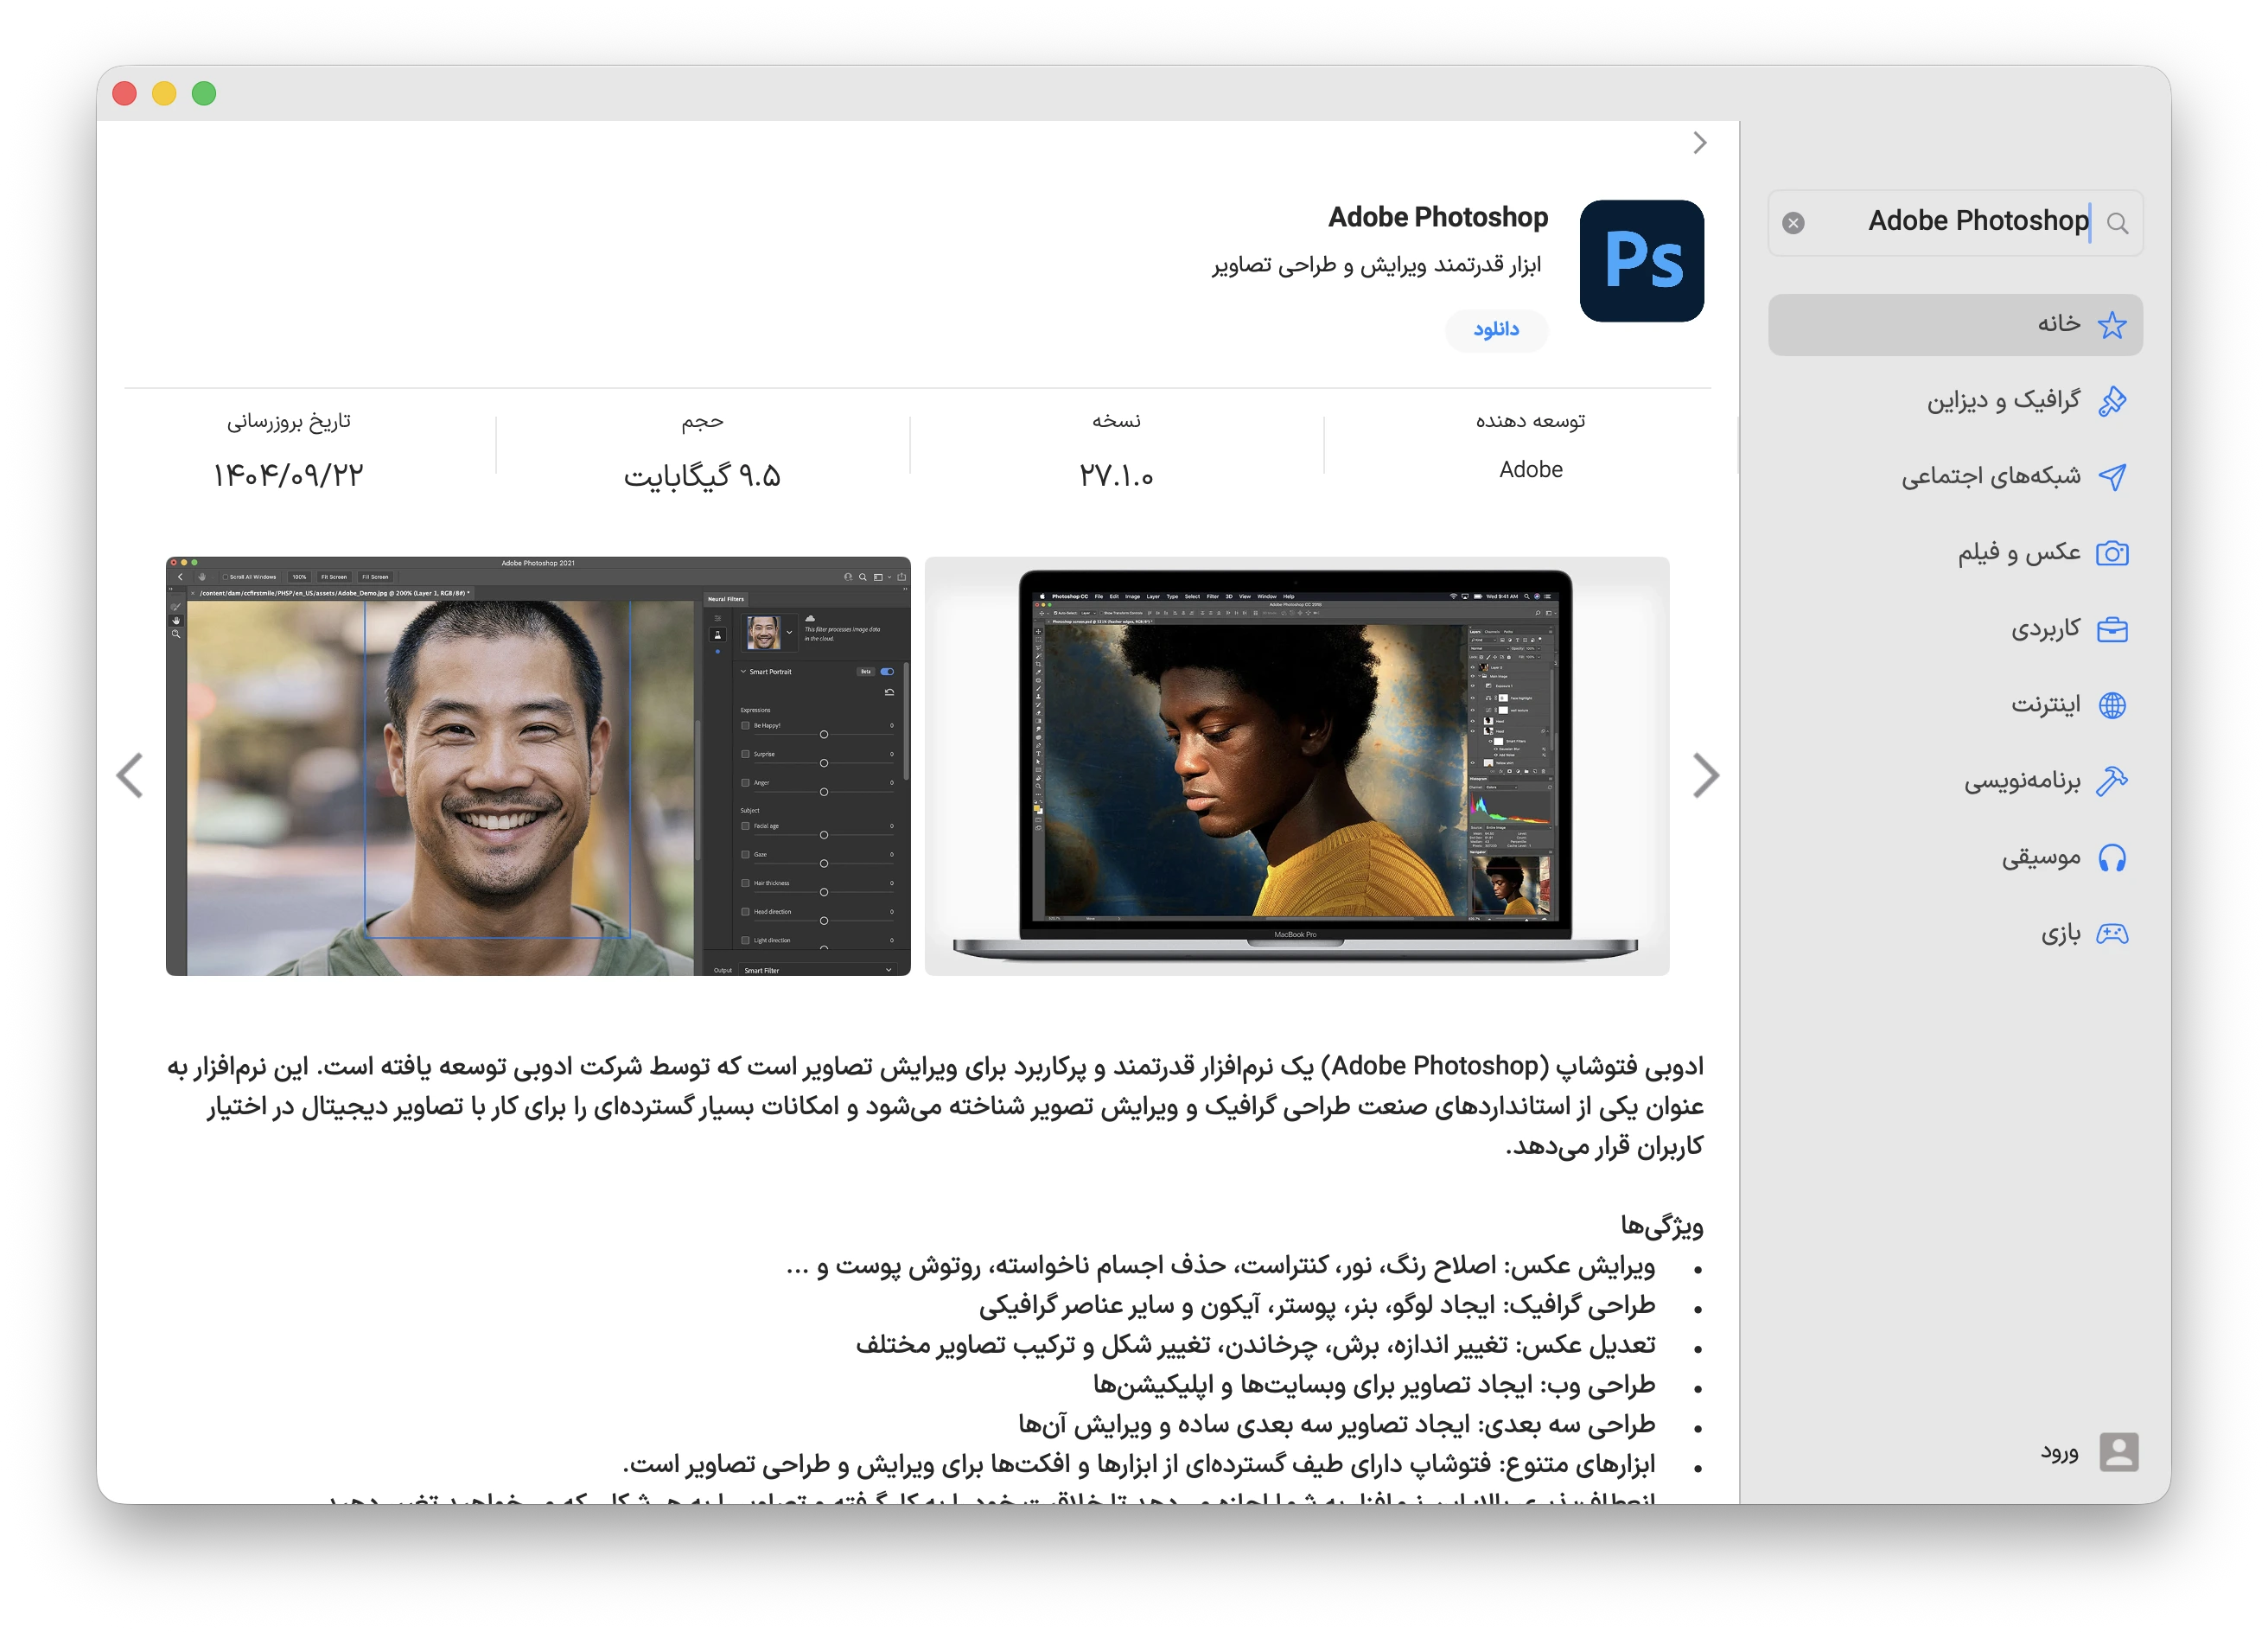Click the دانلود button to download Photoshop

pyautogui.click(x=1496, y=330)
